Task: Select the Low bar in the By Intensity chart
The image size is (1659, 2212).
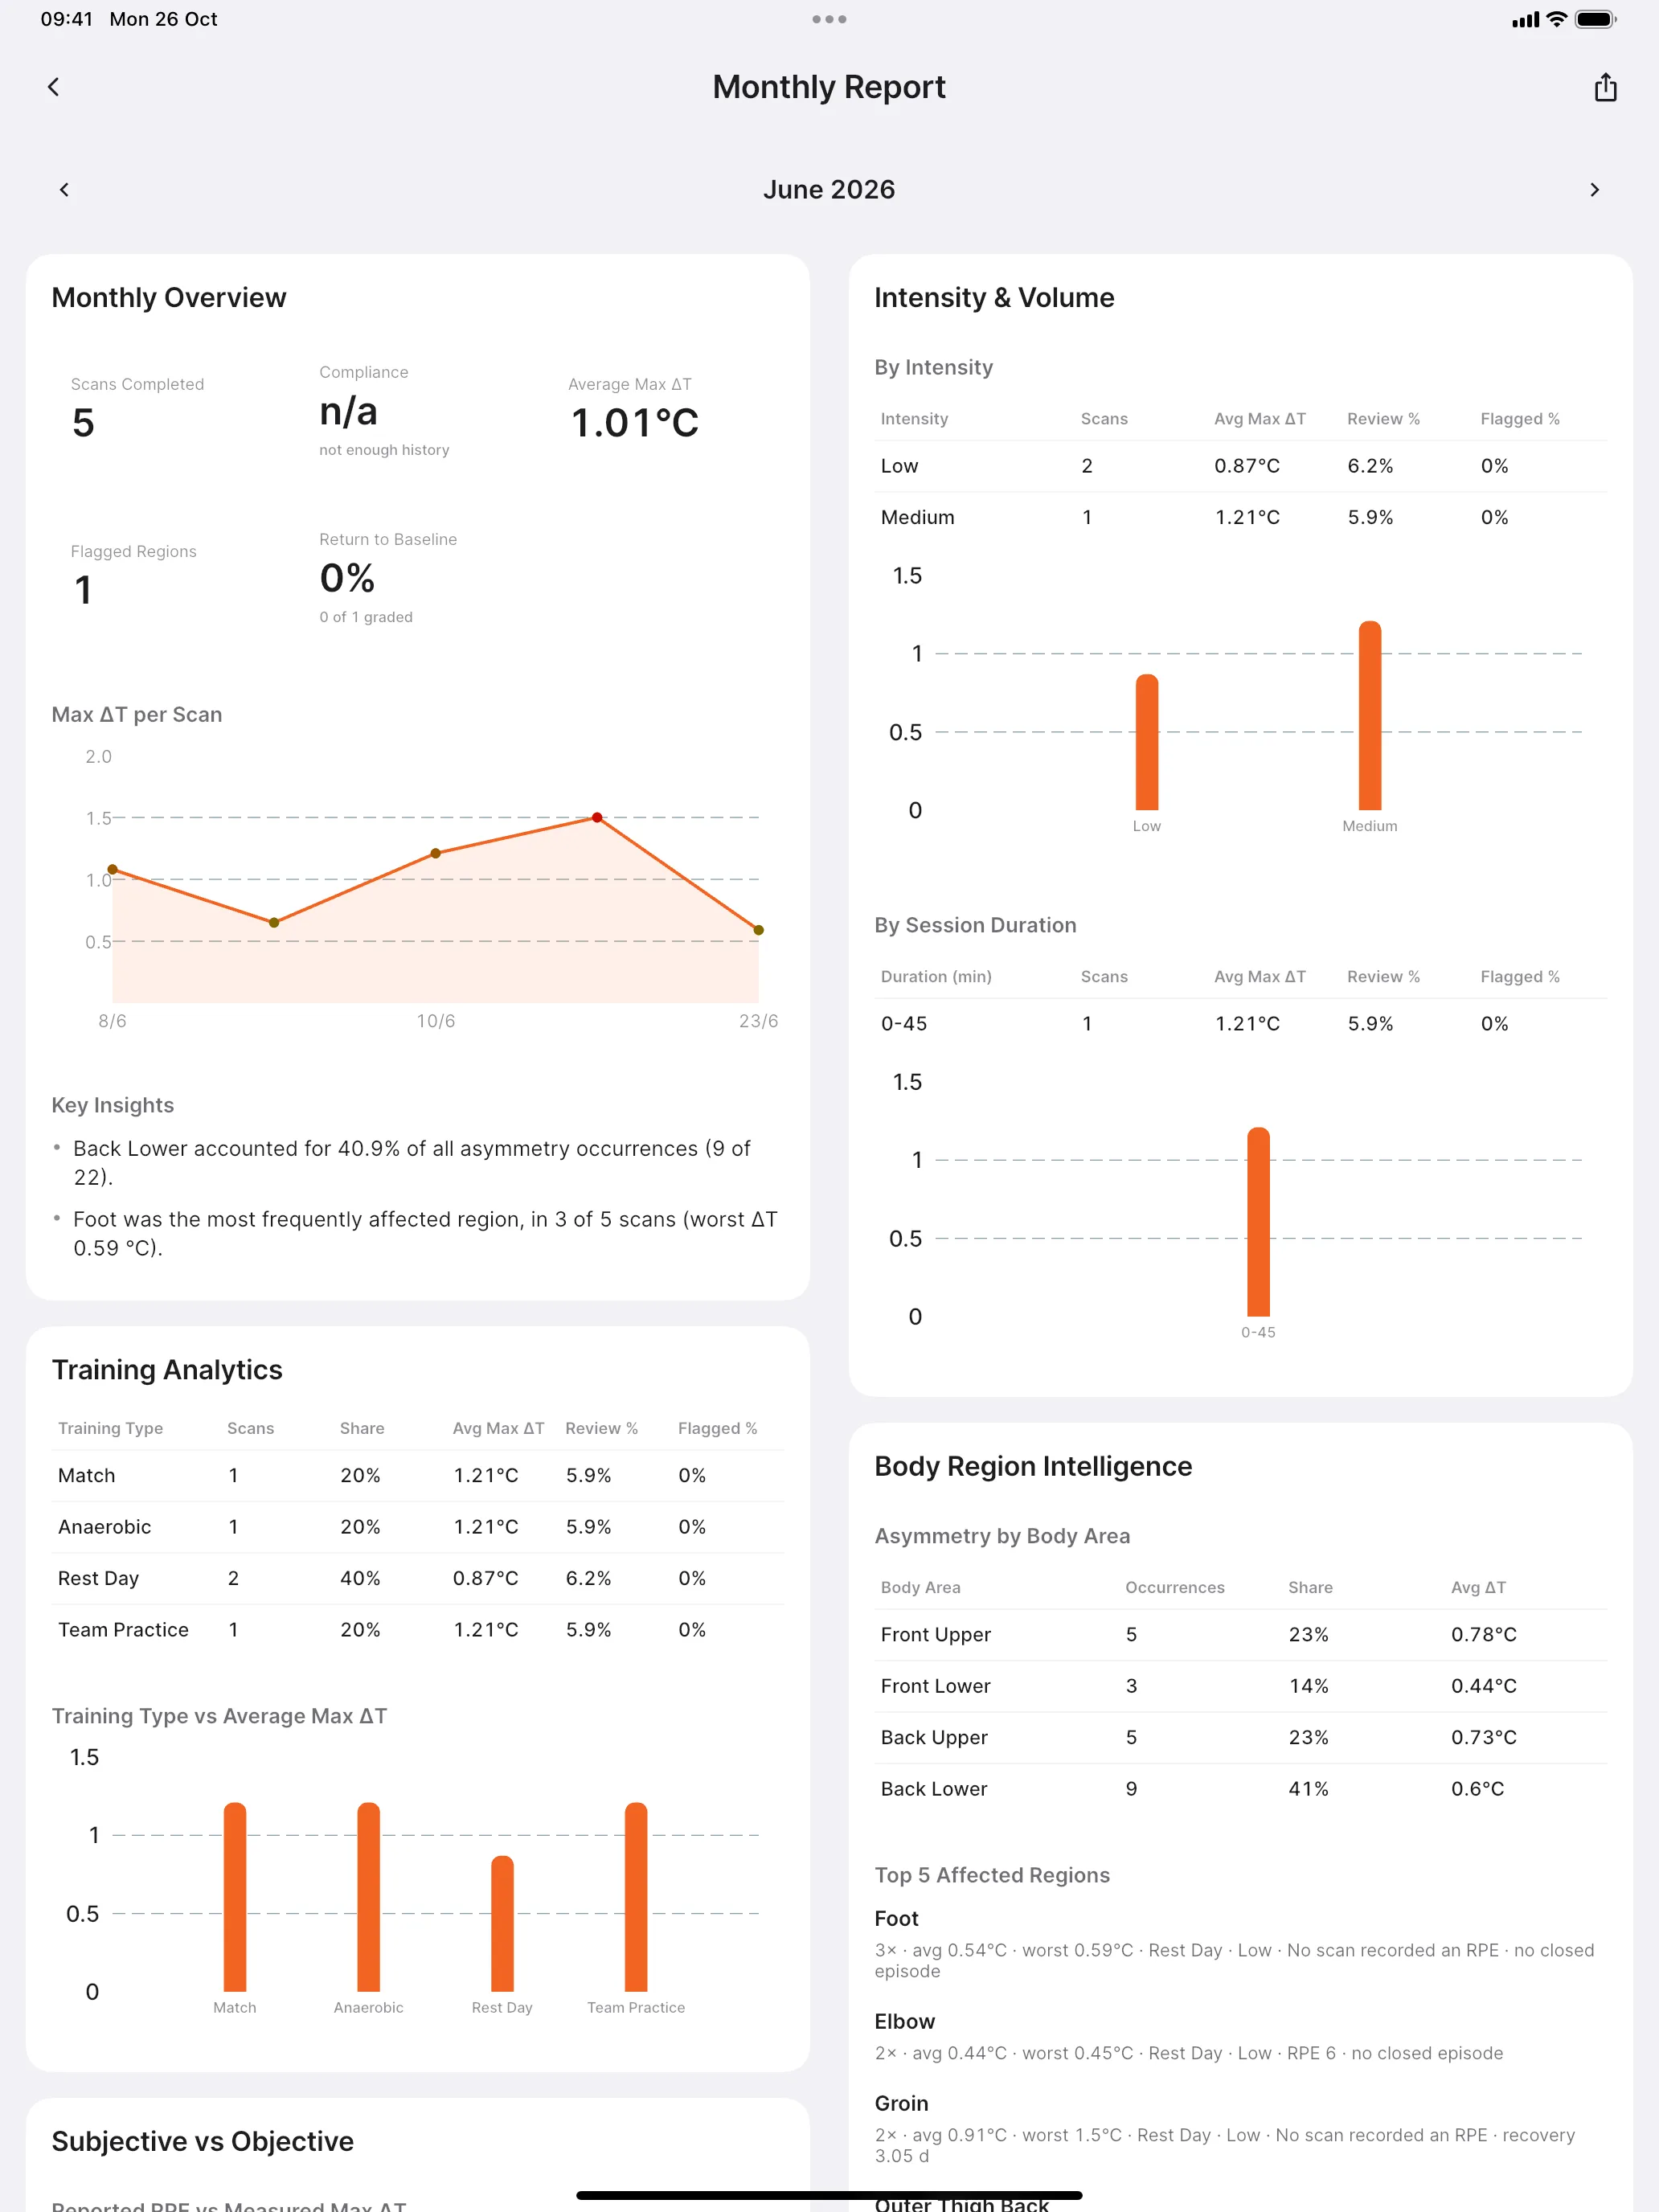Action: [x=1147, y=742]
